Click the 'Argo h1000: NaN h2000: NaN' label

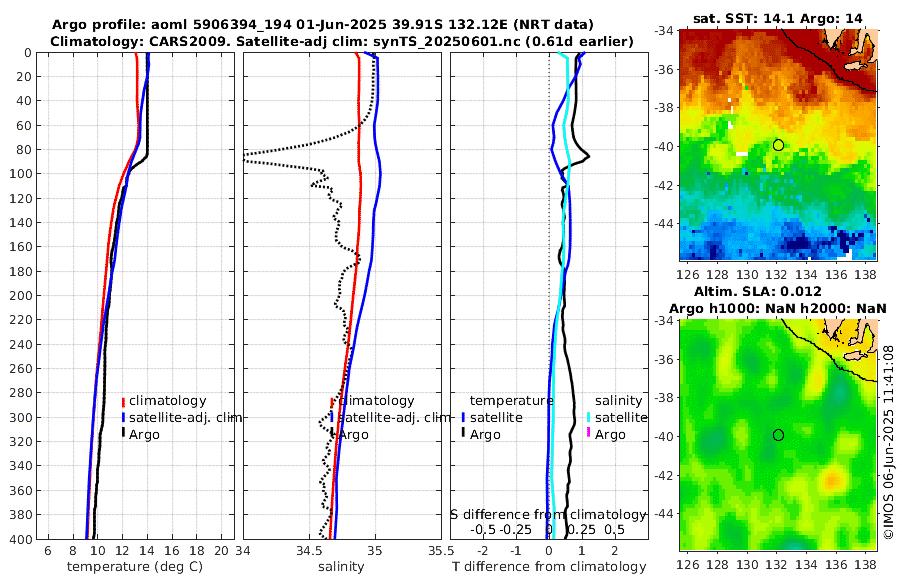tap(778, 308)
